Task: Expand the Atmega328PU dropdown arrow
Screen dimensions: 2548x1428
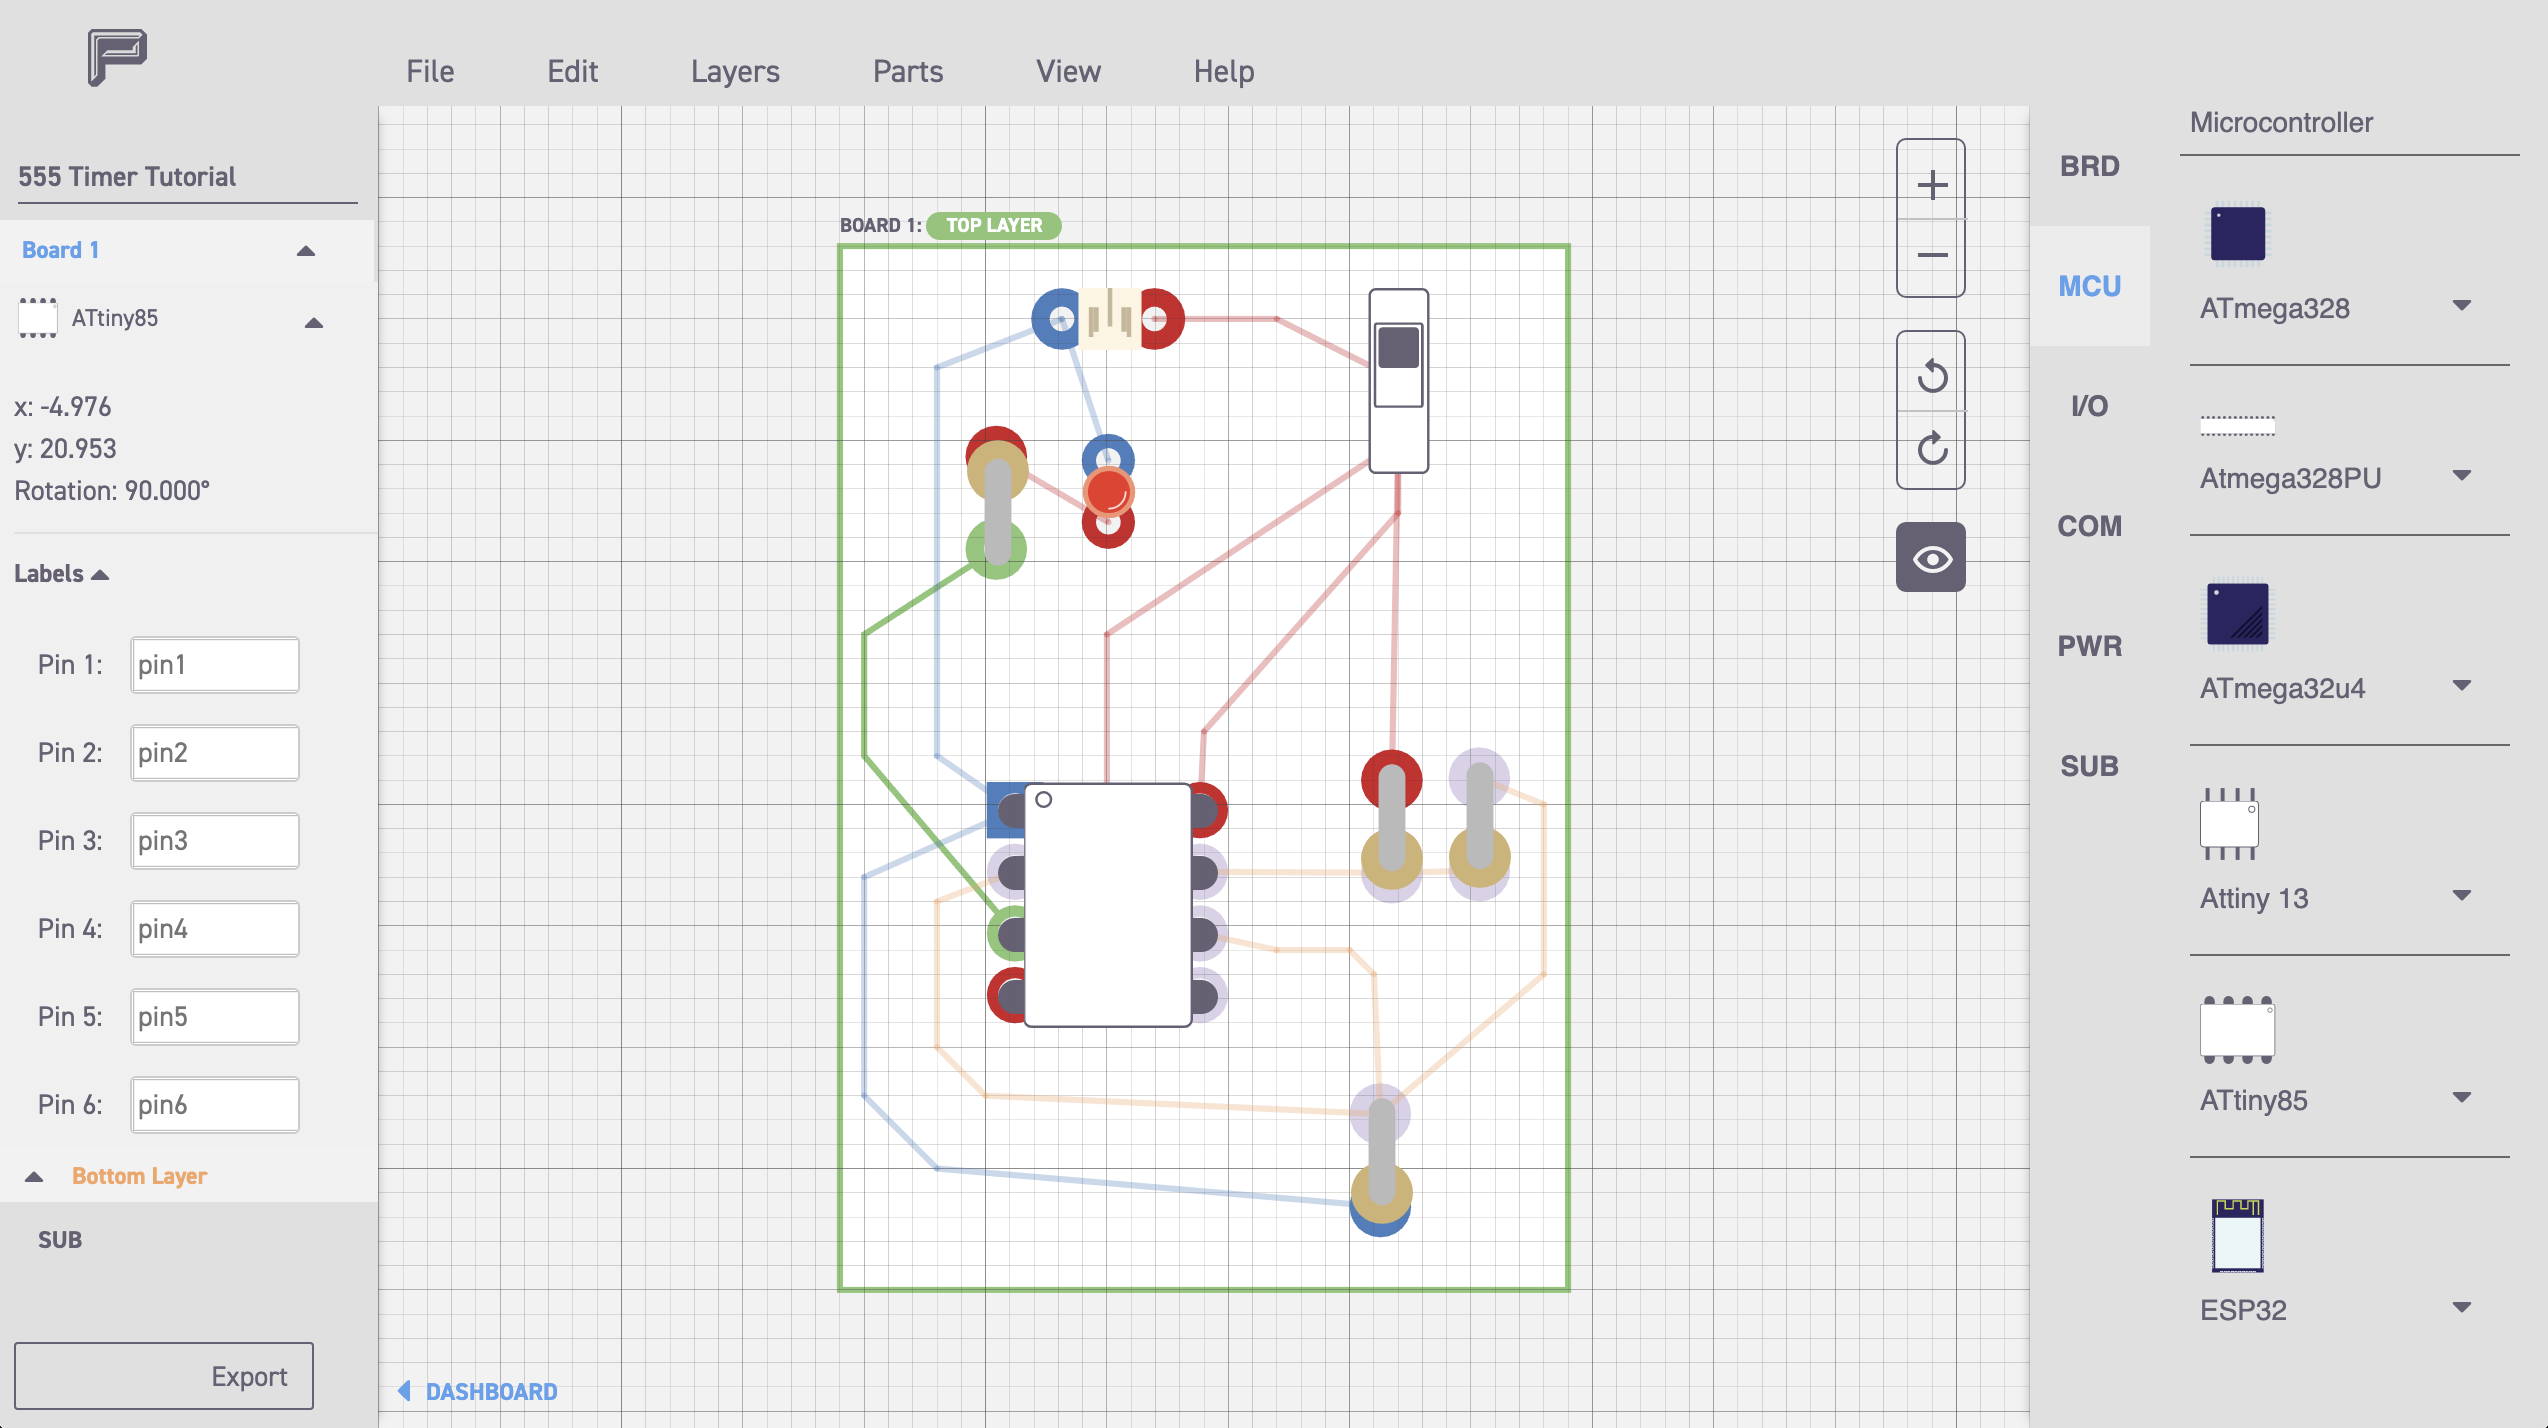Action: [x=2461, y=476]
